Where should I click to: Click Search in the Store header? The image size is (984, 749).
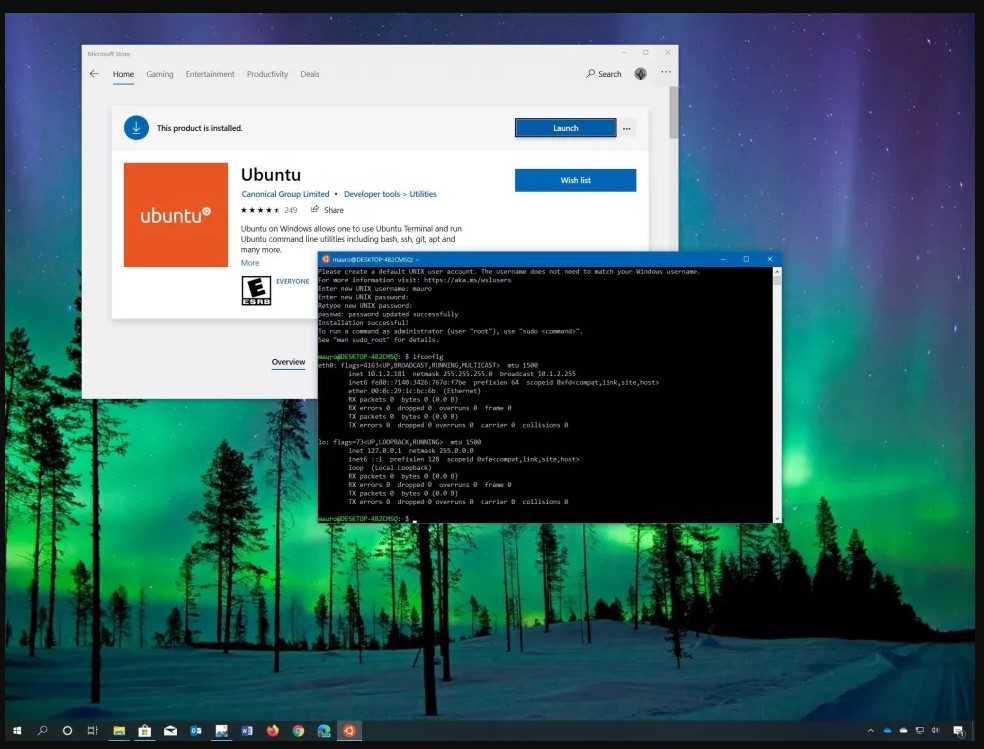604,74
